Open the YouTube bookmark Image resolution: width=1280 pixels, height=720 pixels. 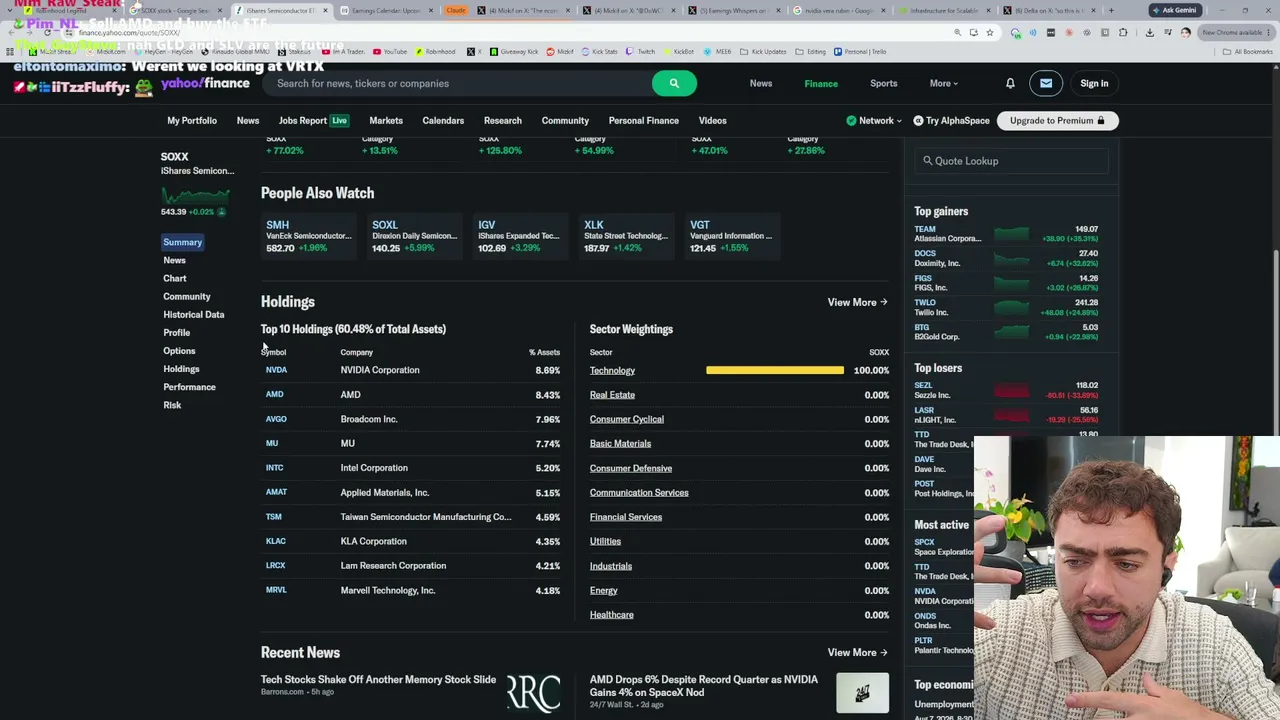pyautogui.click(x=391, y=51)
